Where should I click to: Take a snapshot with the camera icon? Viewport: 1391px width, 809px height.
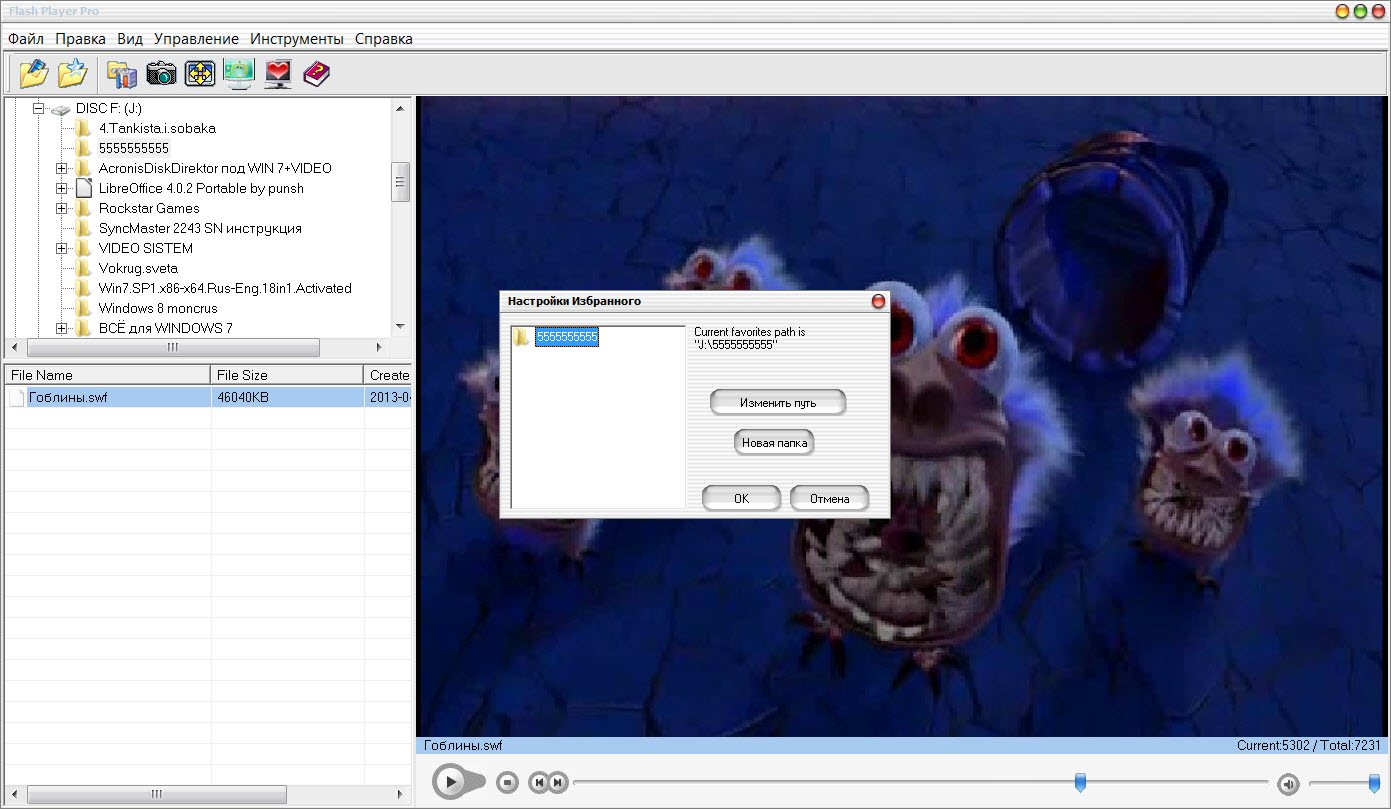(x=161, y=73)
